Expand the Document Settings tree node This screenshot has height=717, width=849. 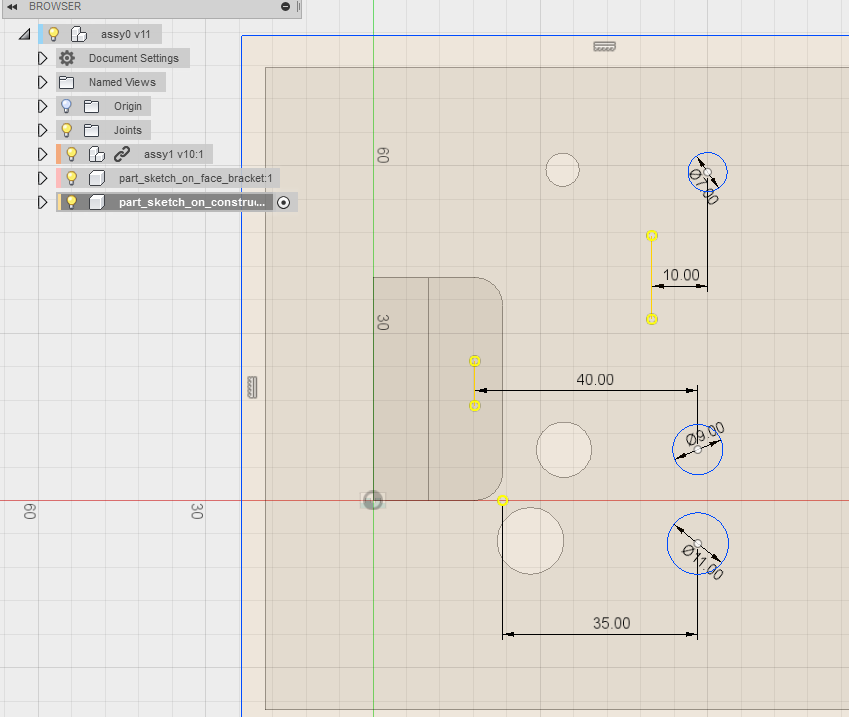[x=42, y=58]
